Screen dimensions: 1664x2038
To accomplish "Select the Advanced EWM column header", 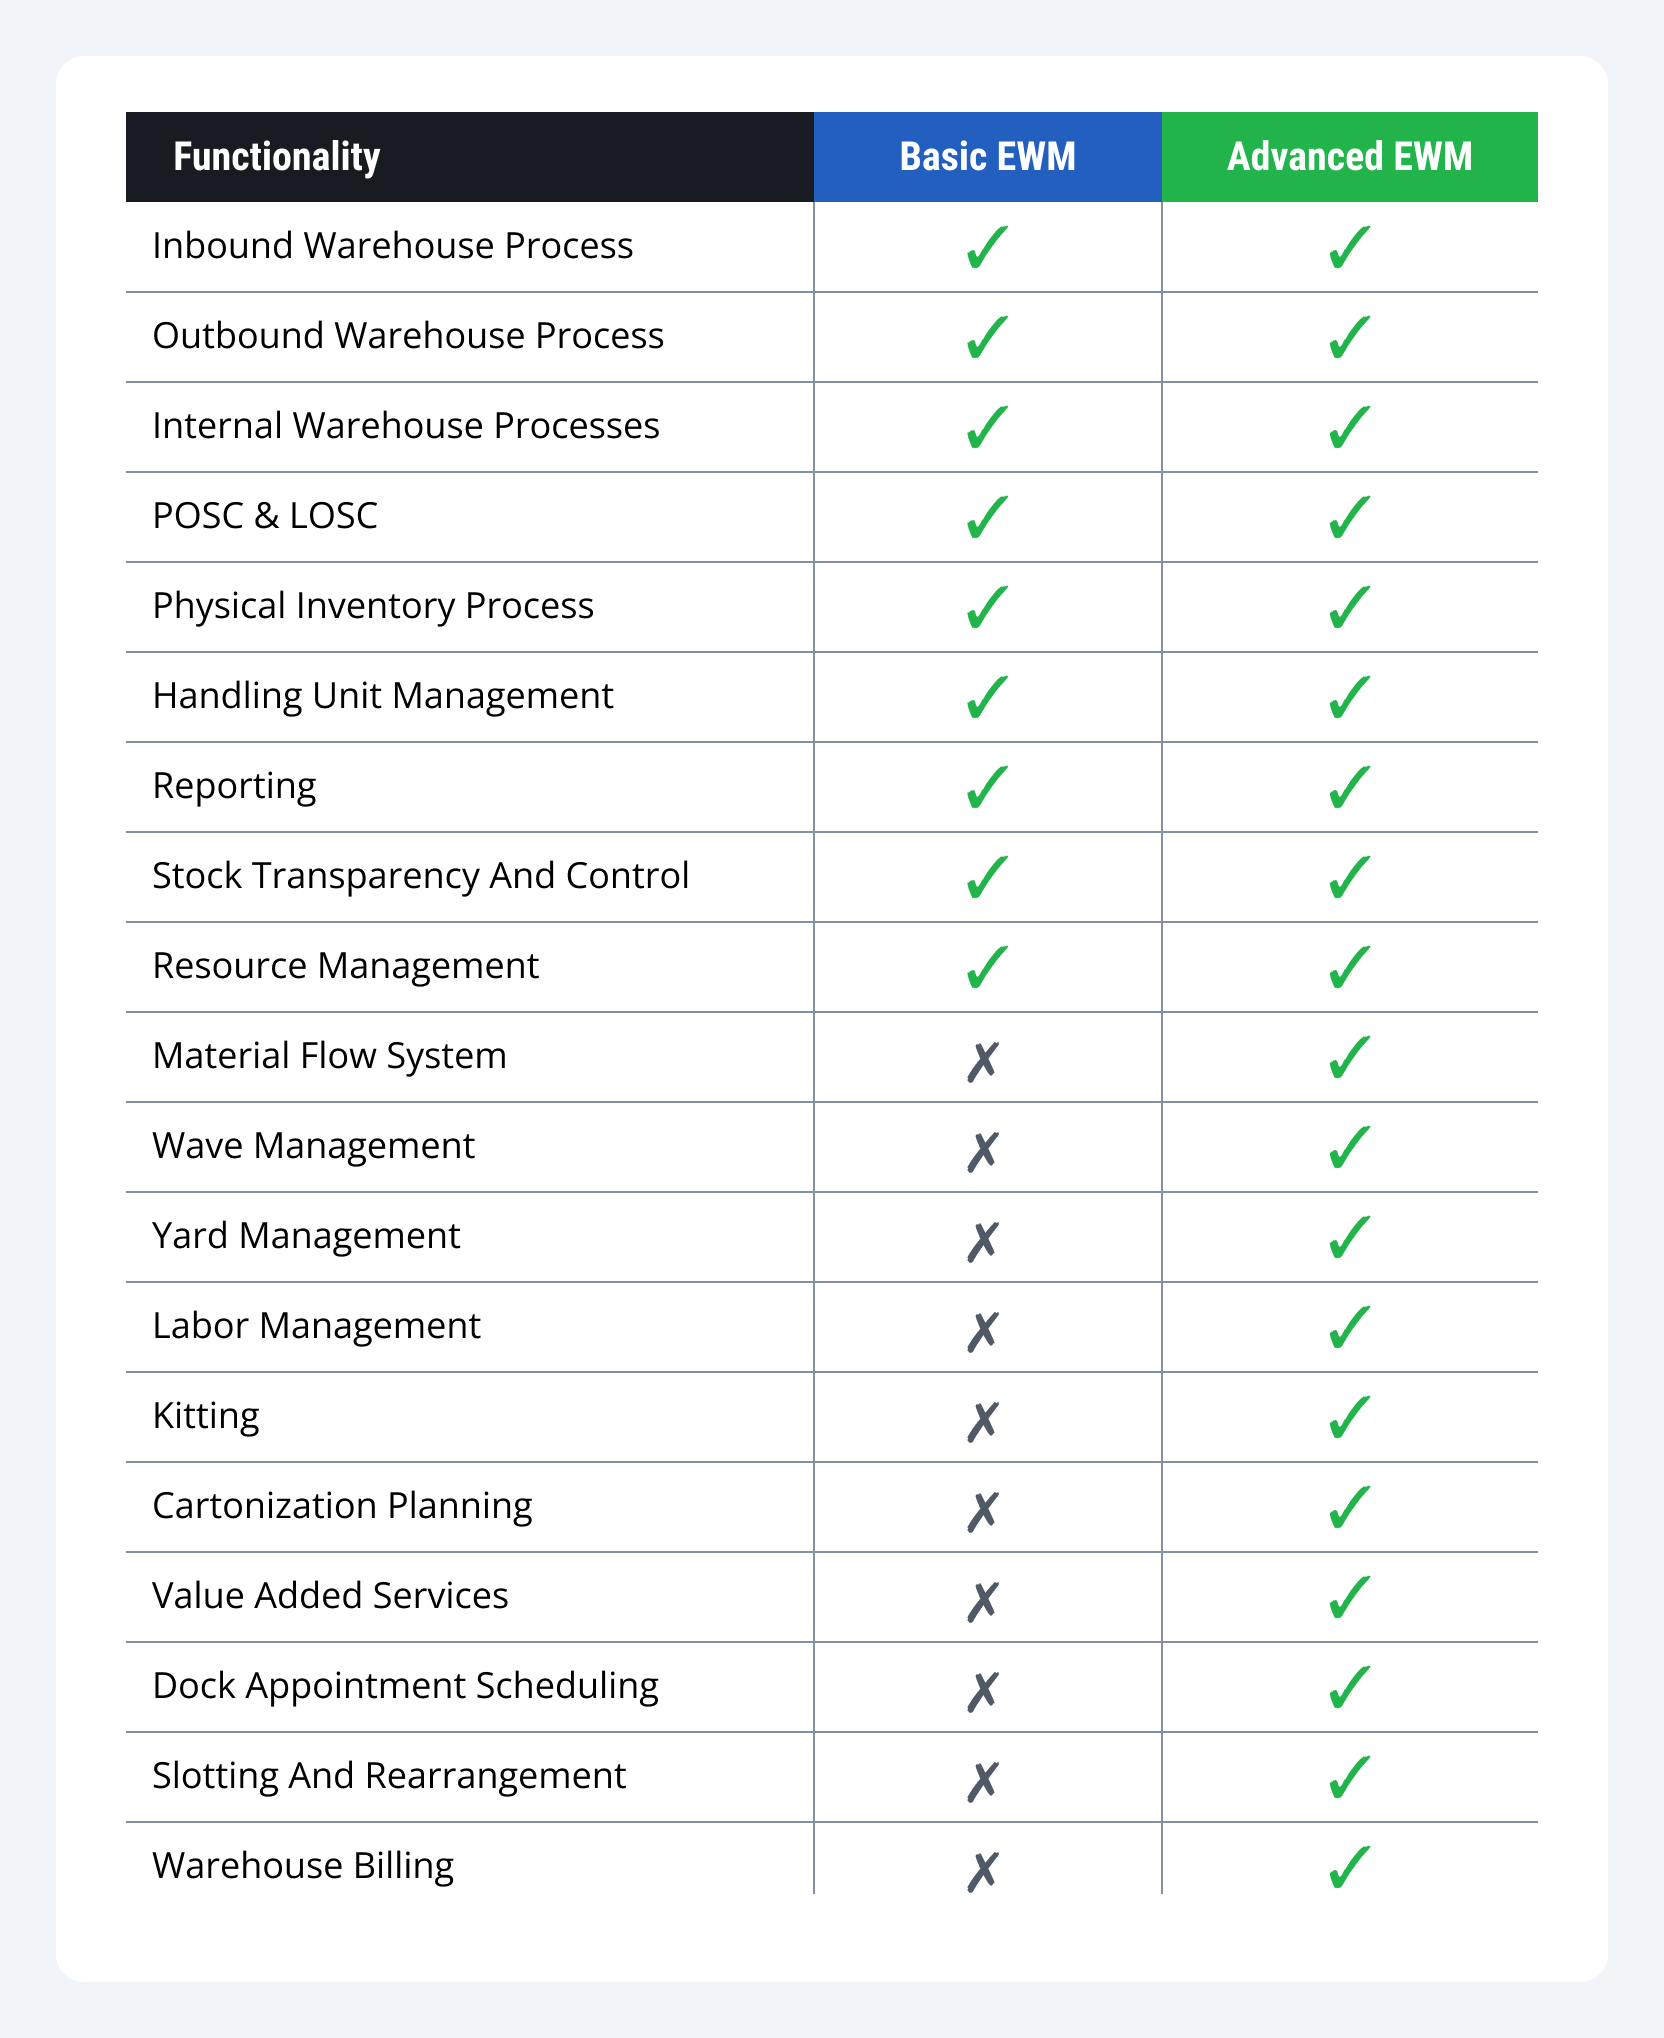I will [x=1350, y=157].
